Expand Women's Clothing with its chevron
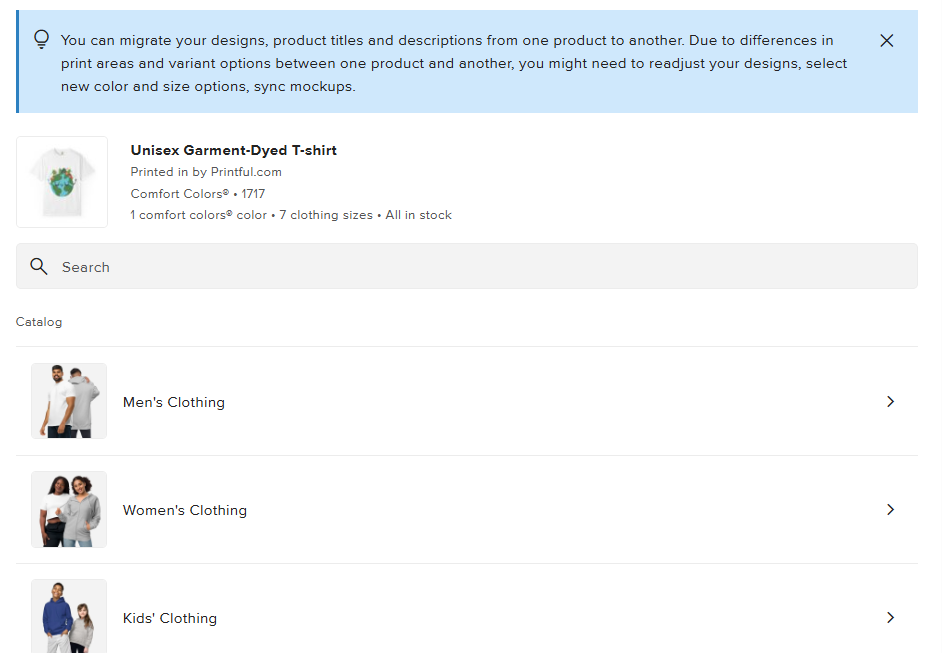Image resolution: width=942 pixels, height=653 pixels. pos(890,509)
